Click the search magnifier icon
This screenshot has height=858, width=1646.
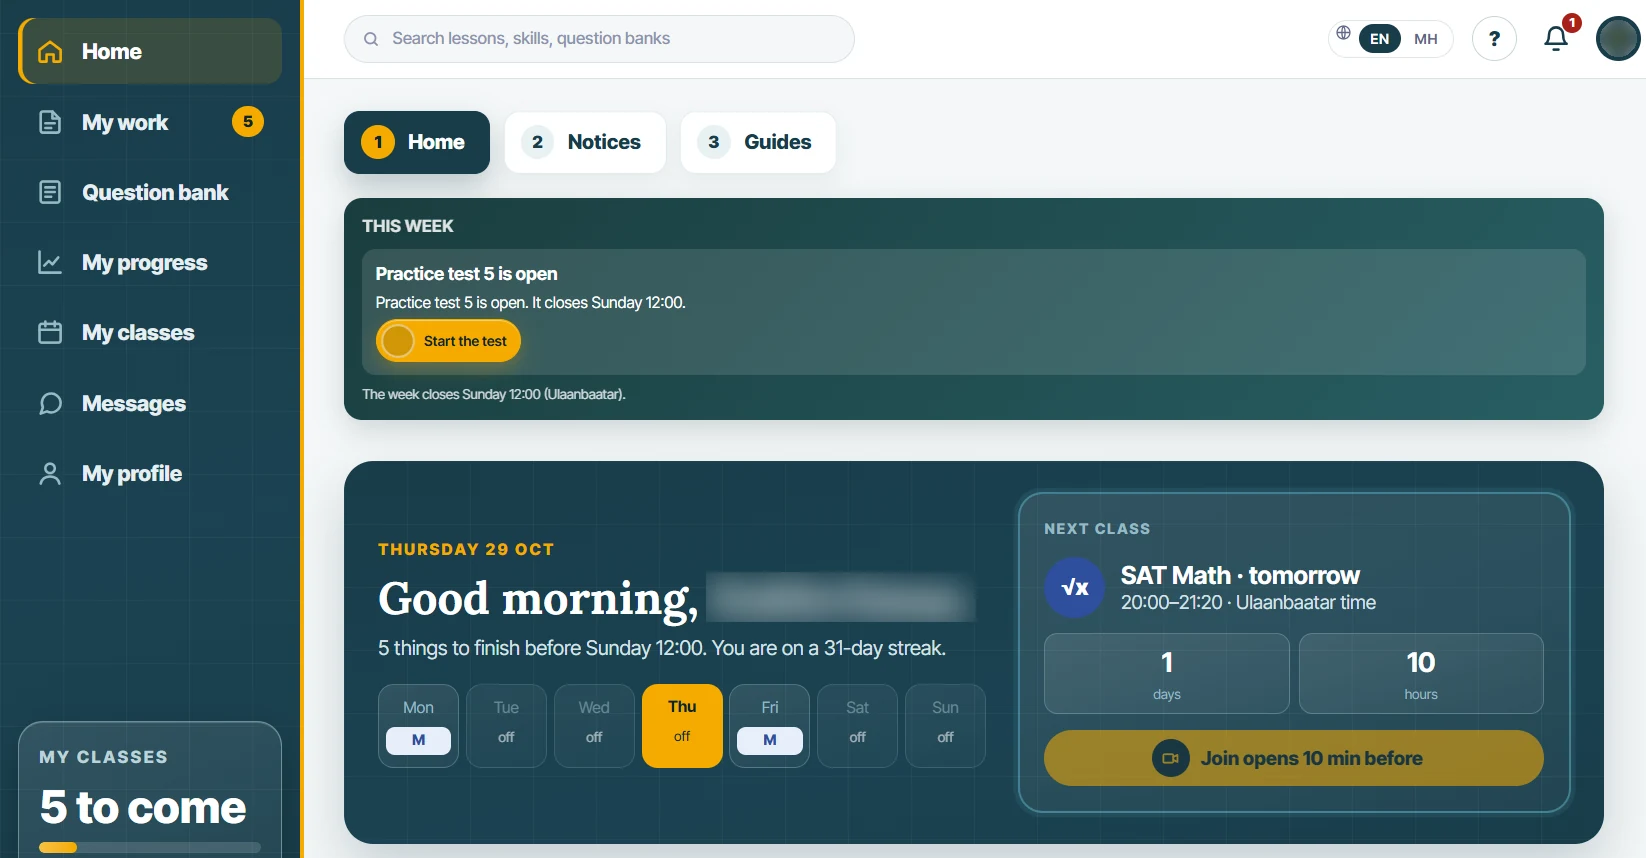[371, 39]
